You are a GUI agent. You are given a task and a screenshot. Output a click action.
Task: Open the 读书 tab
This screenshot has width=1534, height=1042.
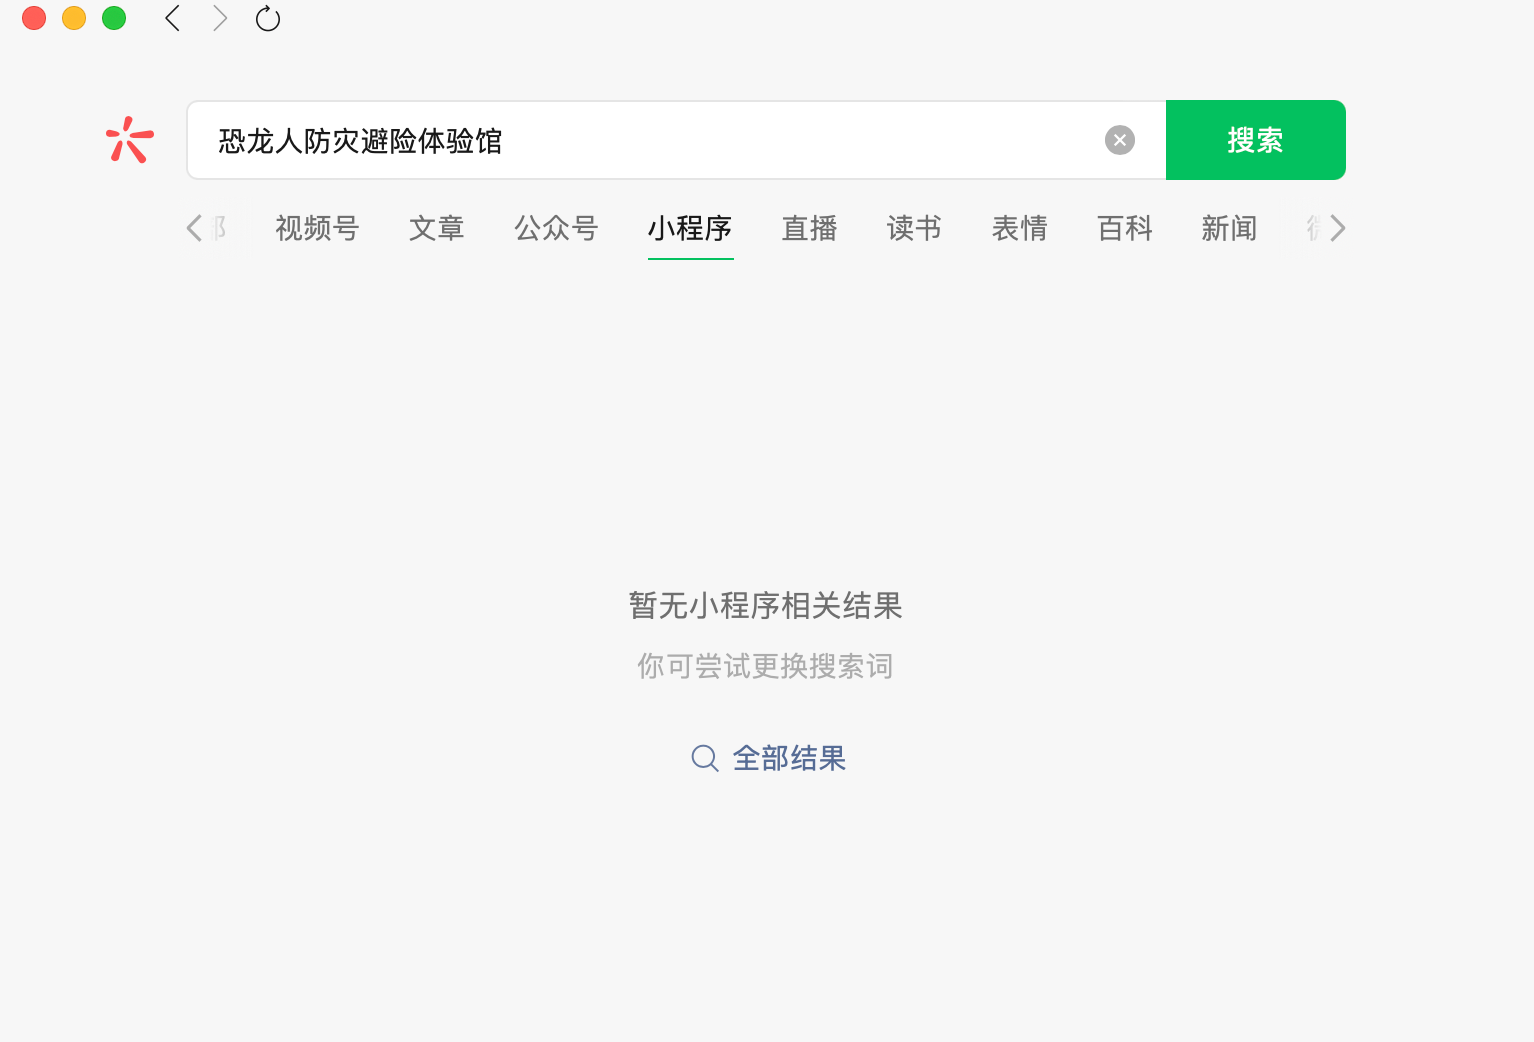914,228
